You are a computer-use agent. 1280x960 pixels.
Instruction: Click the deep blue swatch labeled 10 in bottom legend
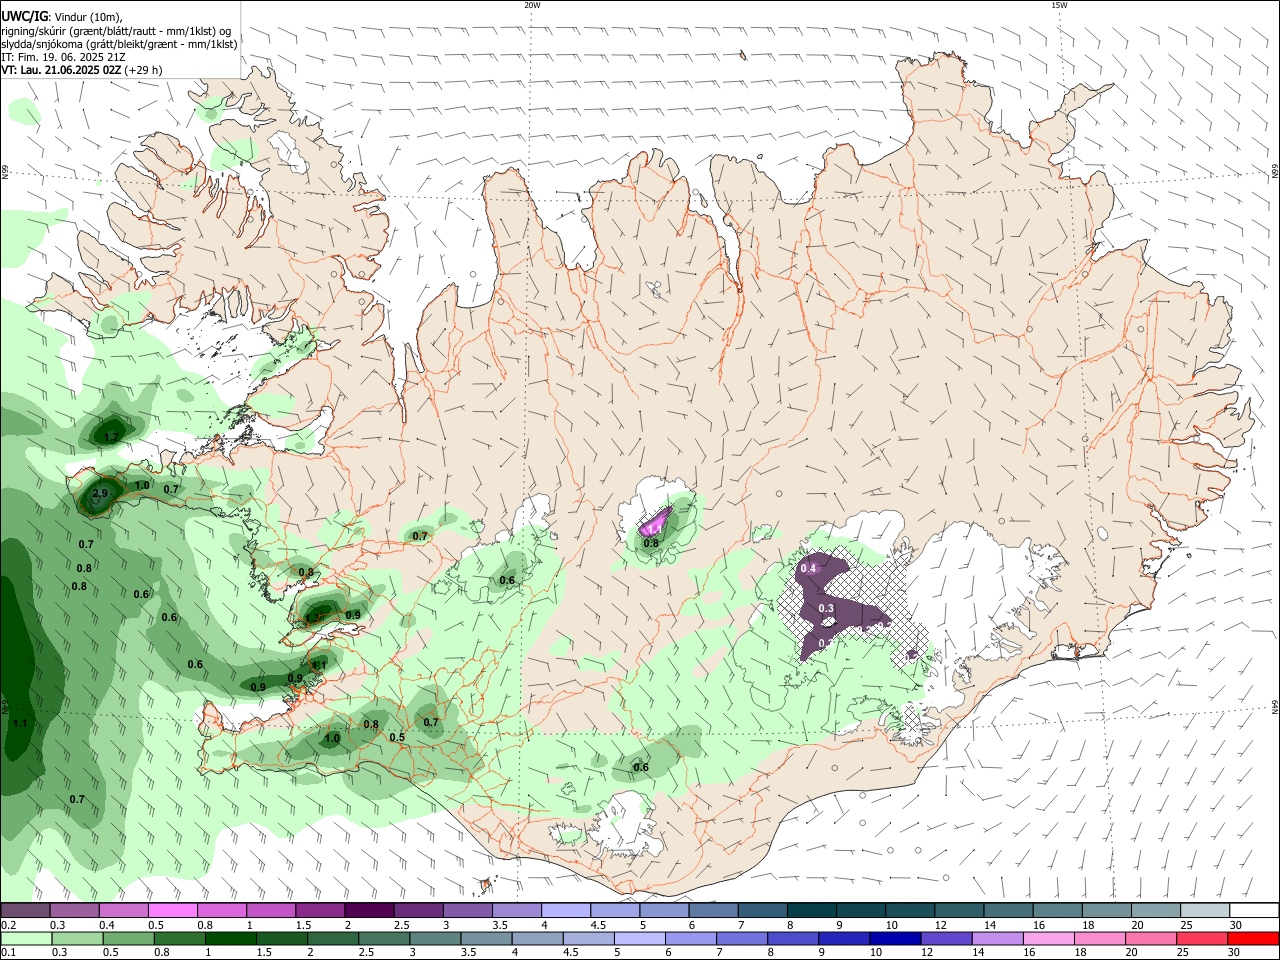(895, 939)
